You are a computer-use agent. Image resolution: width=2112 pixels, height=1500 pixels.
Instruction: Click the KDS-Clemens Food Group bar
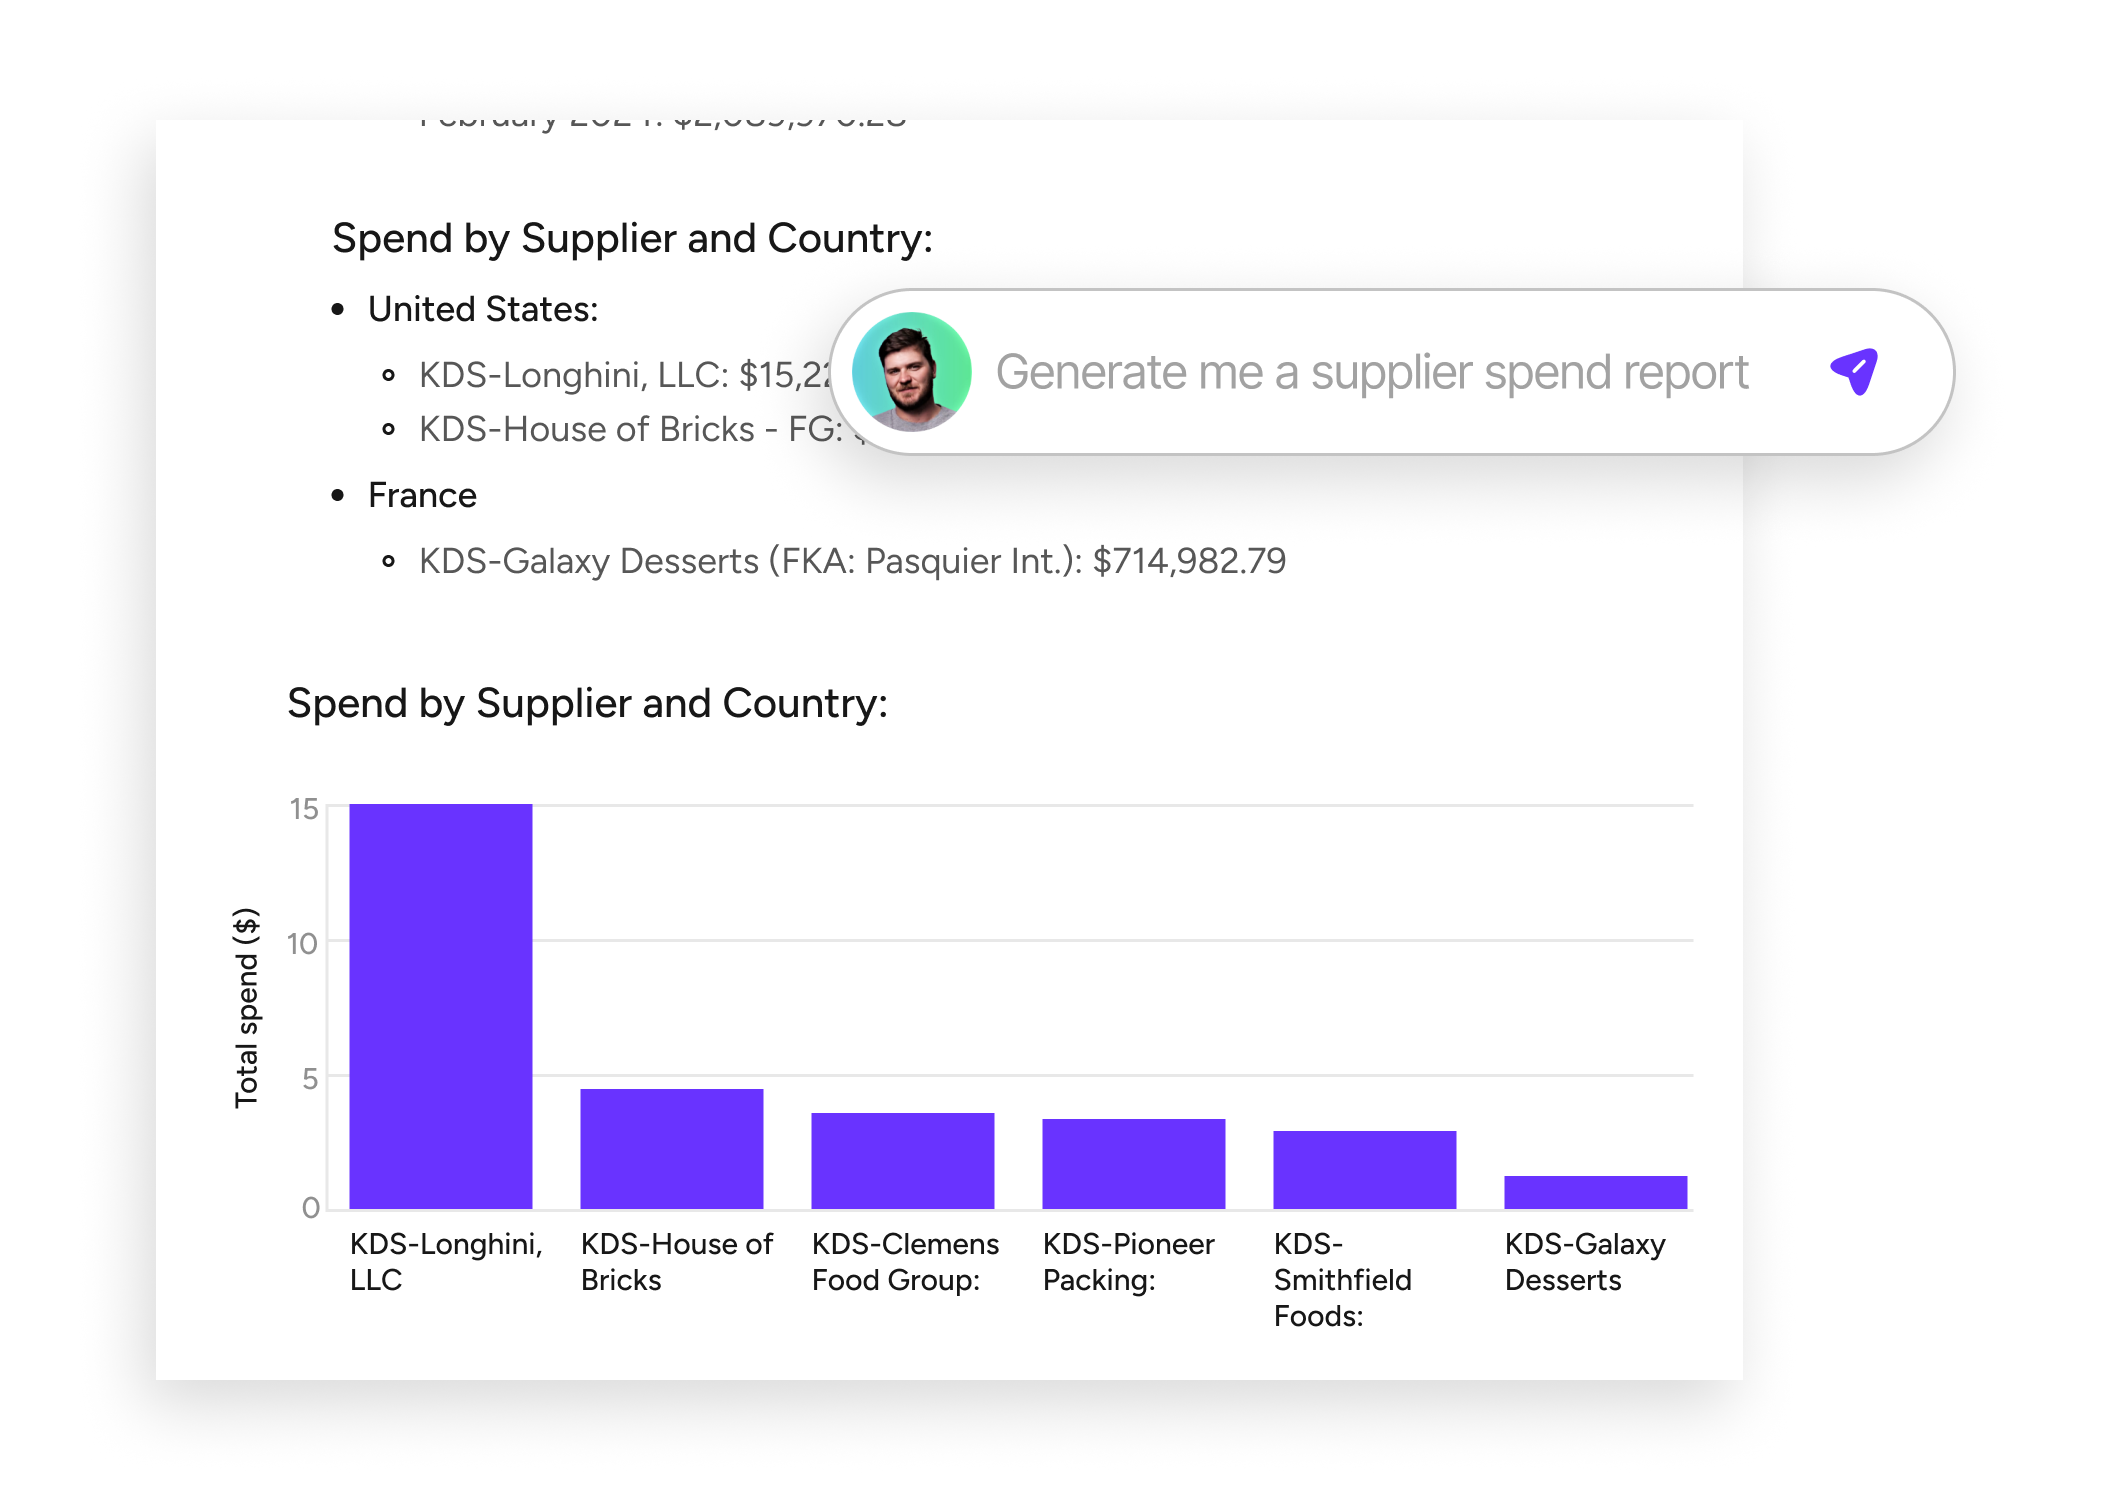(903, 1161)
